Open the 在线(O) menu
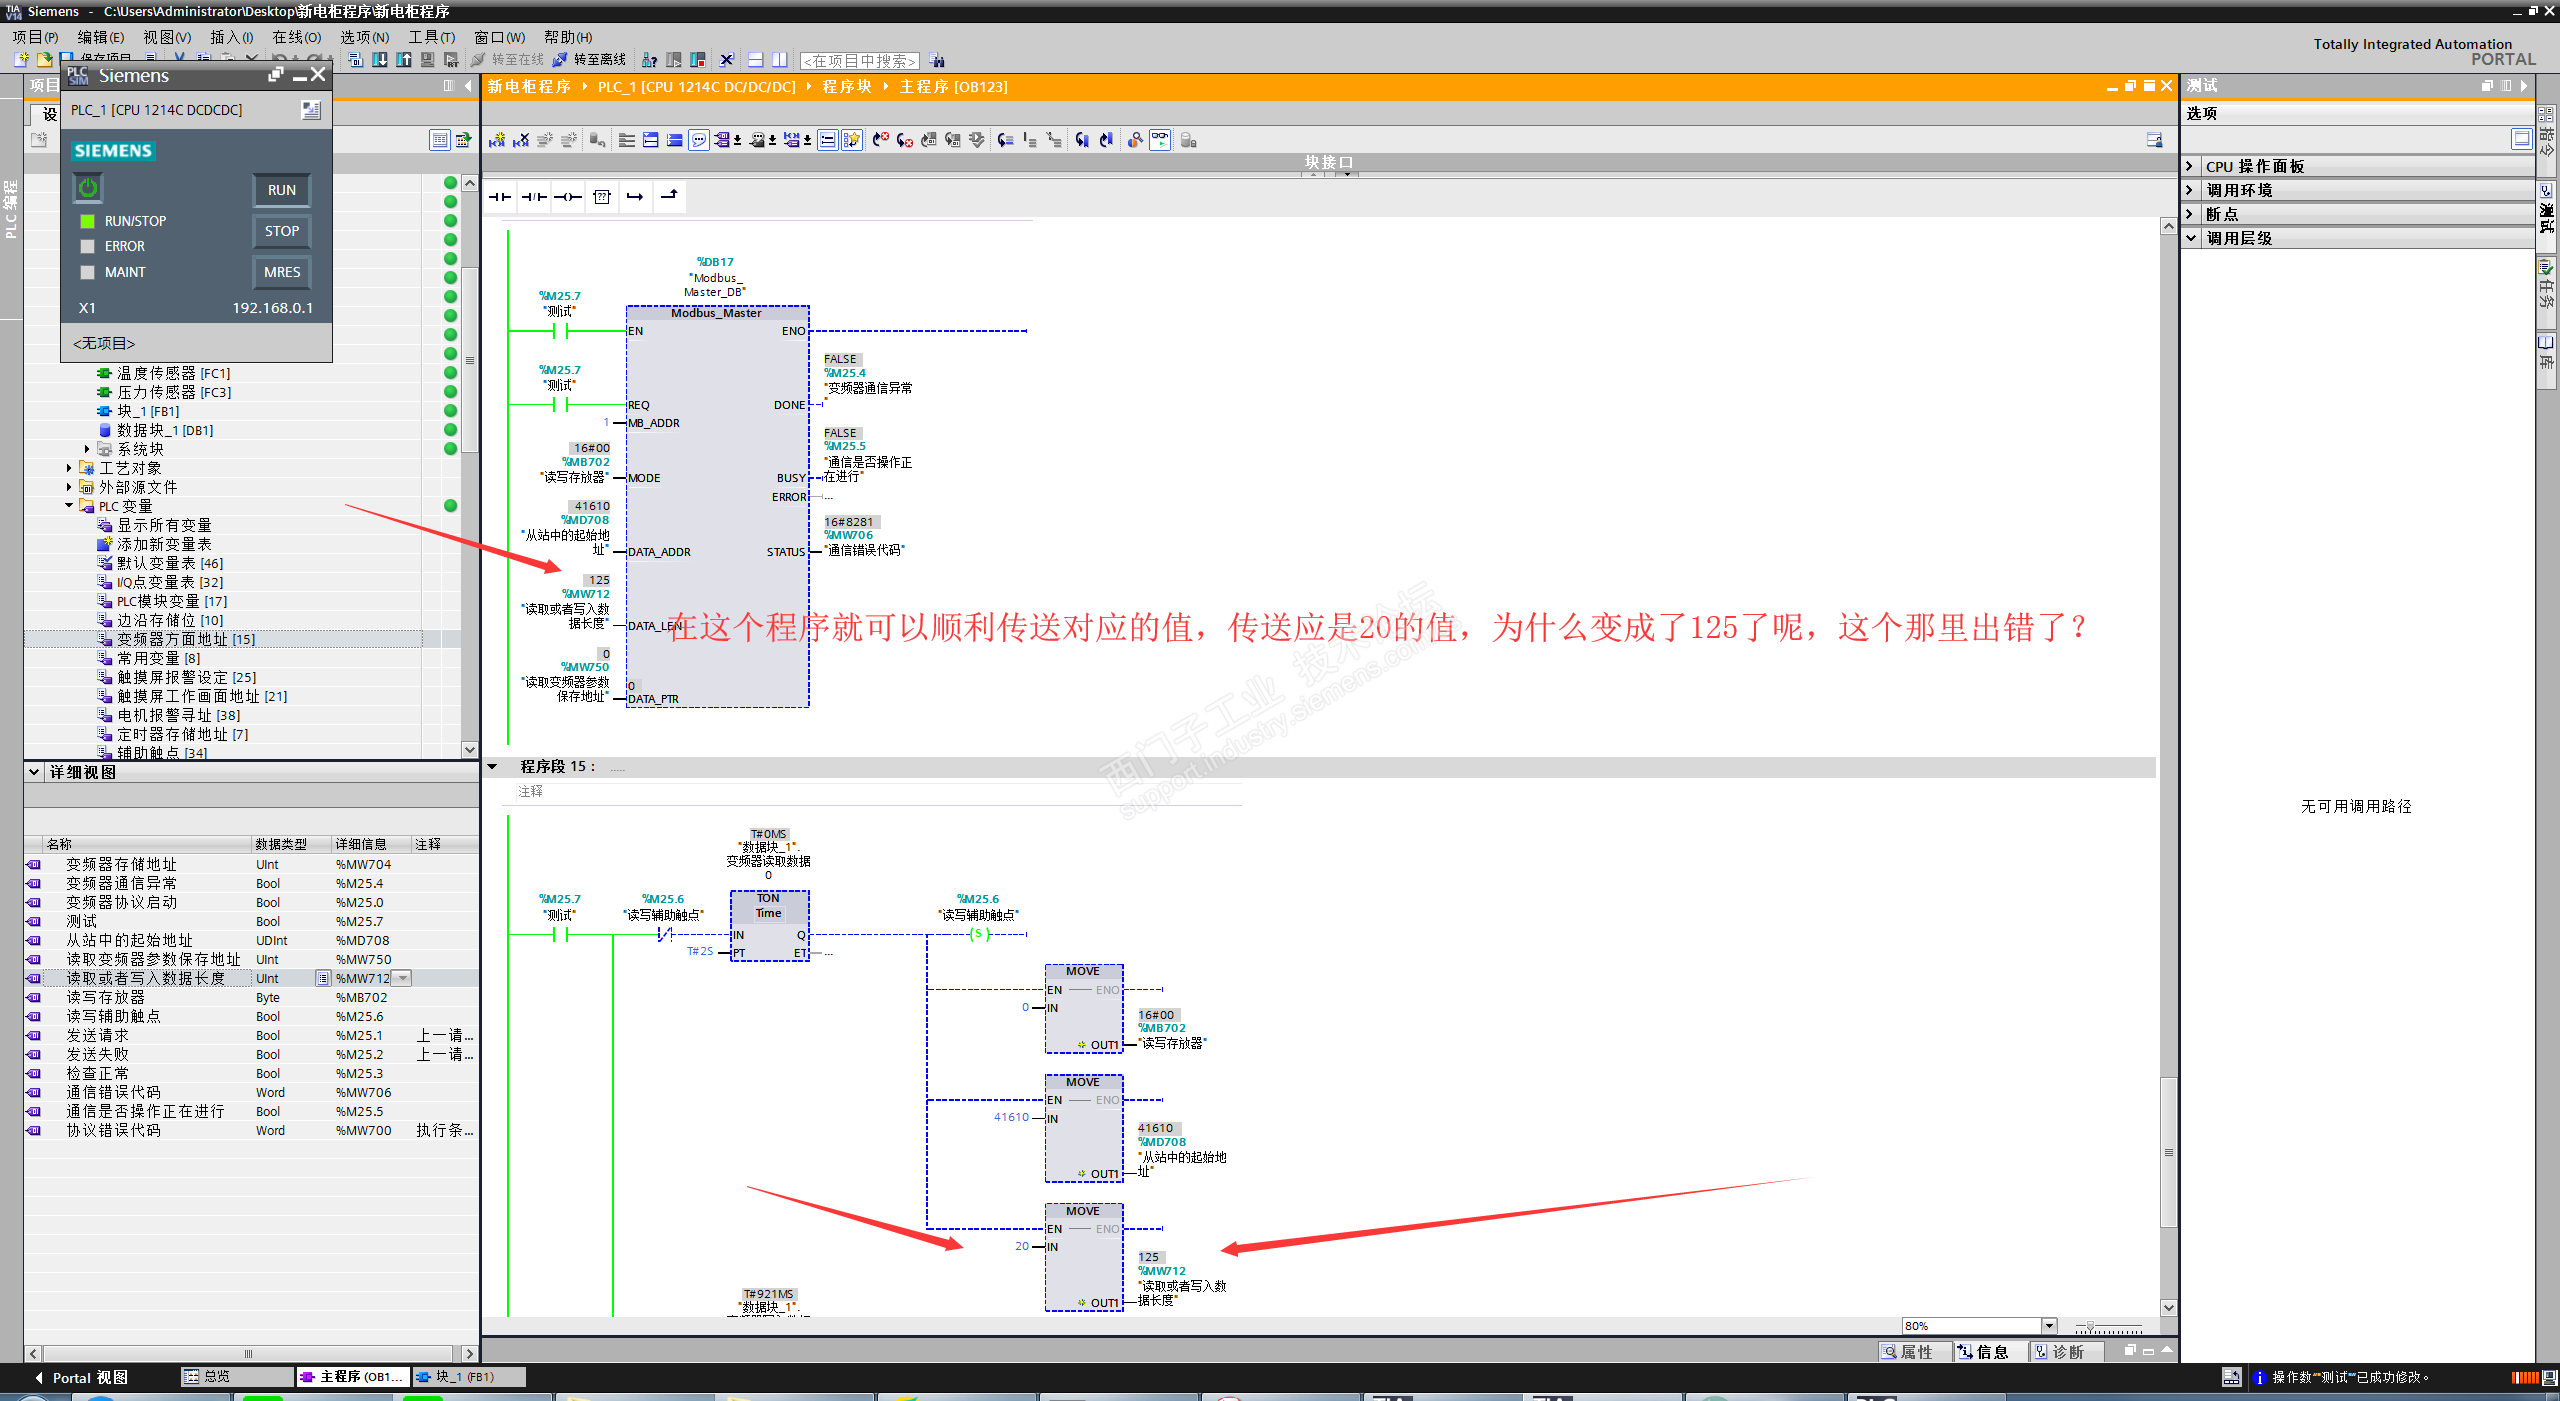 [296, 37]
